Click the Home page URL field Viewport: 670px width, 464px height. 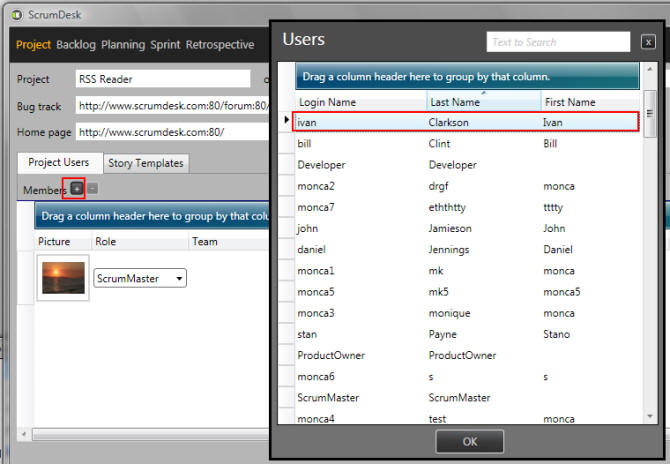click(173, 132)
